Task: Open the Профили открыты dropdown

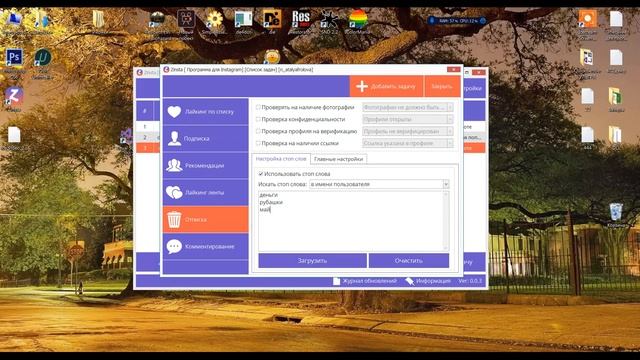Action: click(x=408, y=119)
